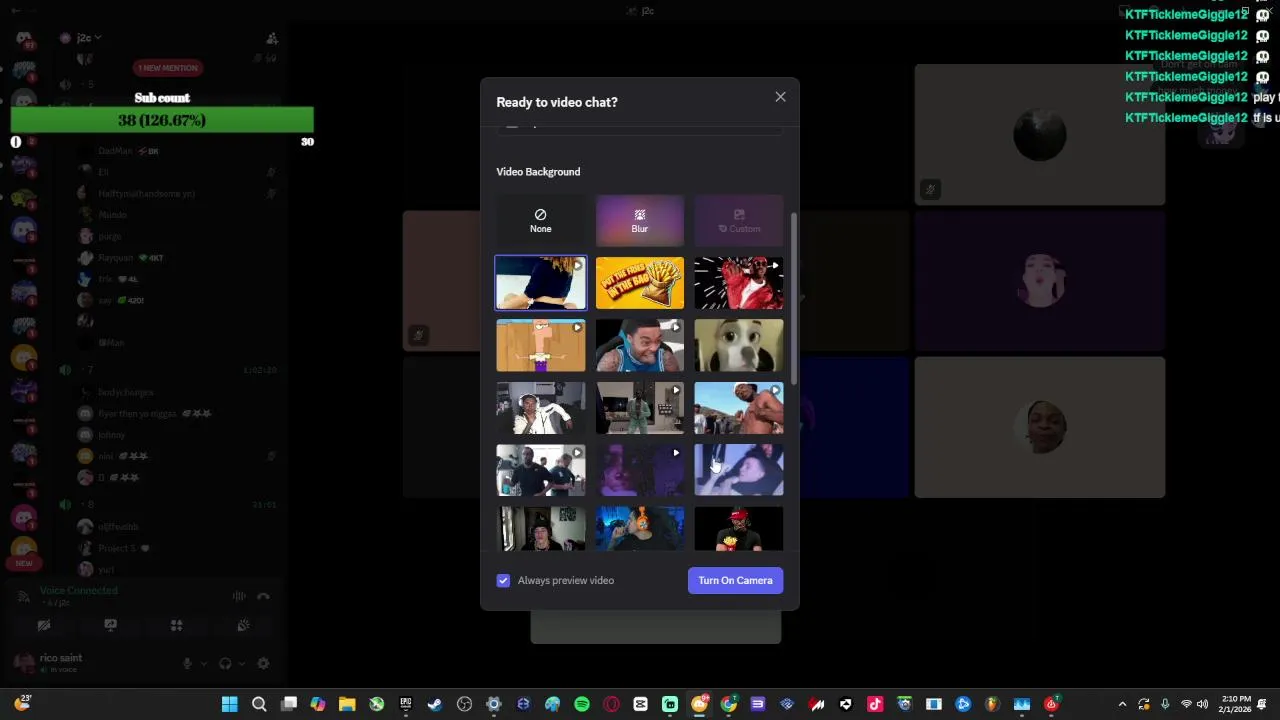Open the soundboard icon in voice panel

click(x=243, y=625)
